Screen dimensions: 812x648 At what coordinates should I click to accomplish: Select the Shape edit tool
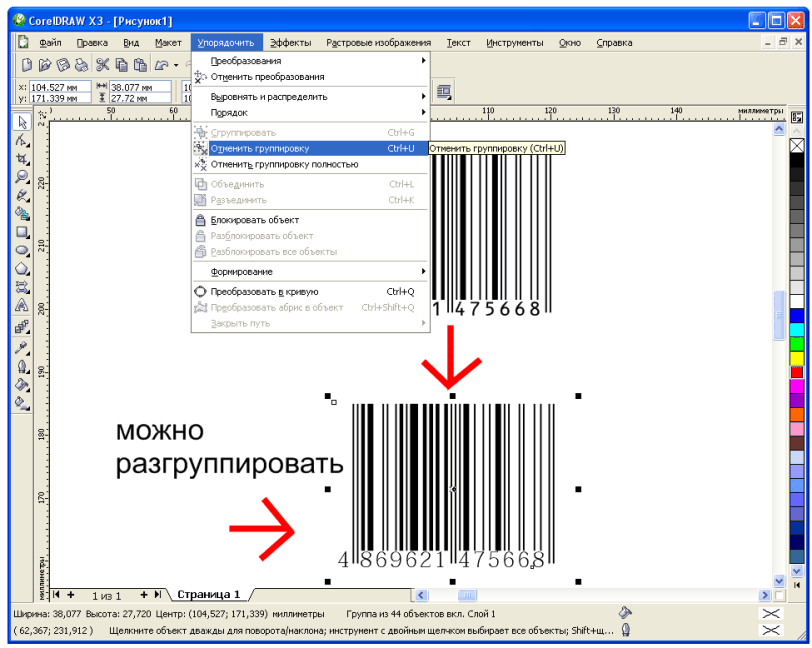[22, 140]
